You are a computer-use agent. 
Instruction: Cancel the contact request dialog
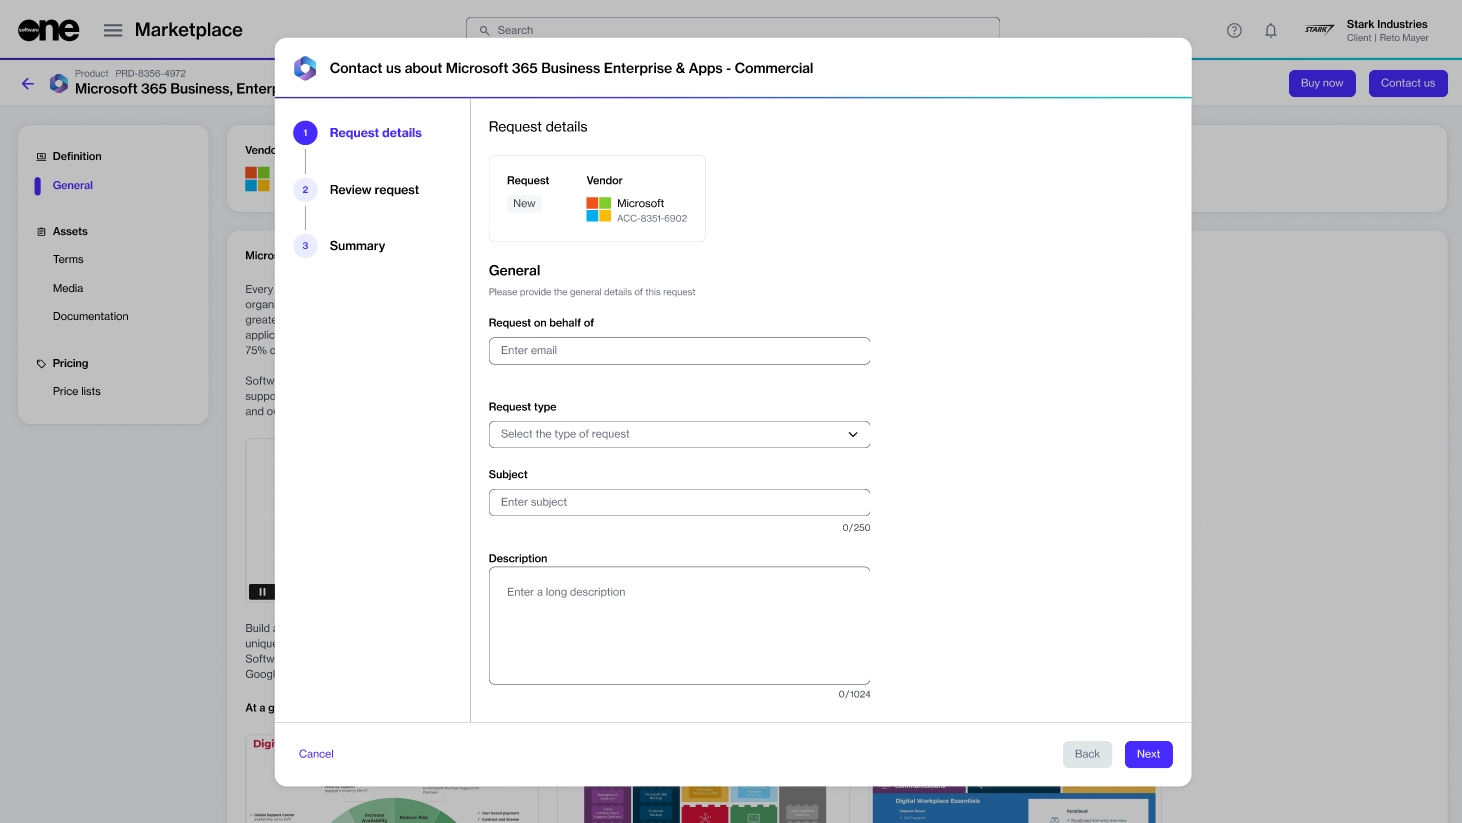316,754
